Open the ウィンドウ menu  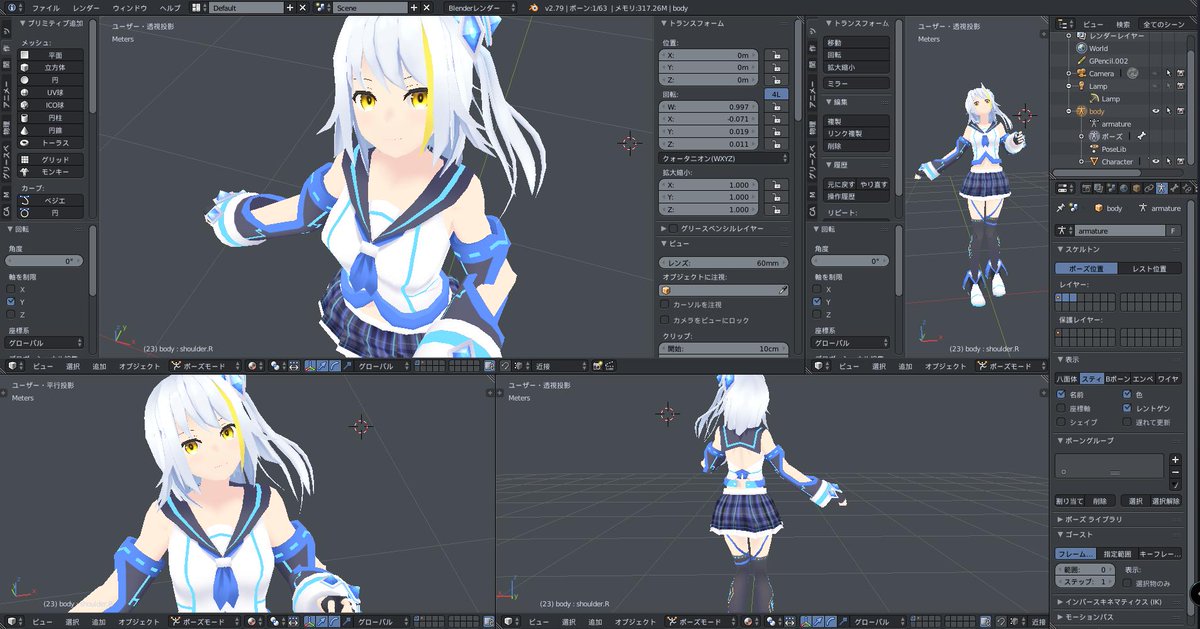[x=130, y=7]
